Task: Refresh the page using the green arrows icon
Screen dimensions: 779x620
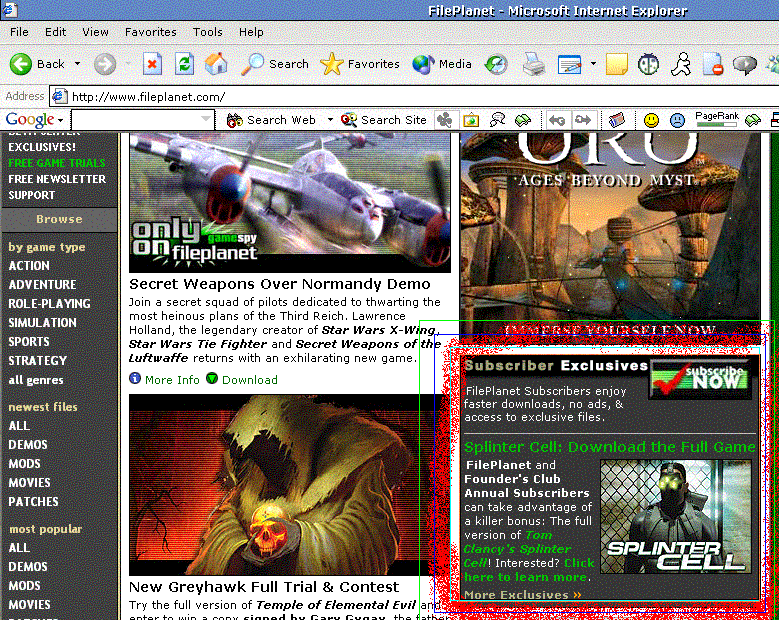Action: 184,64
